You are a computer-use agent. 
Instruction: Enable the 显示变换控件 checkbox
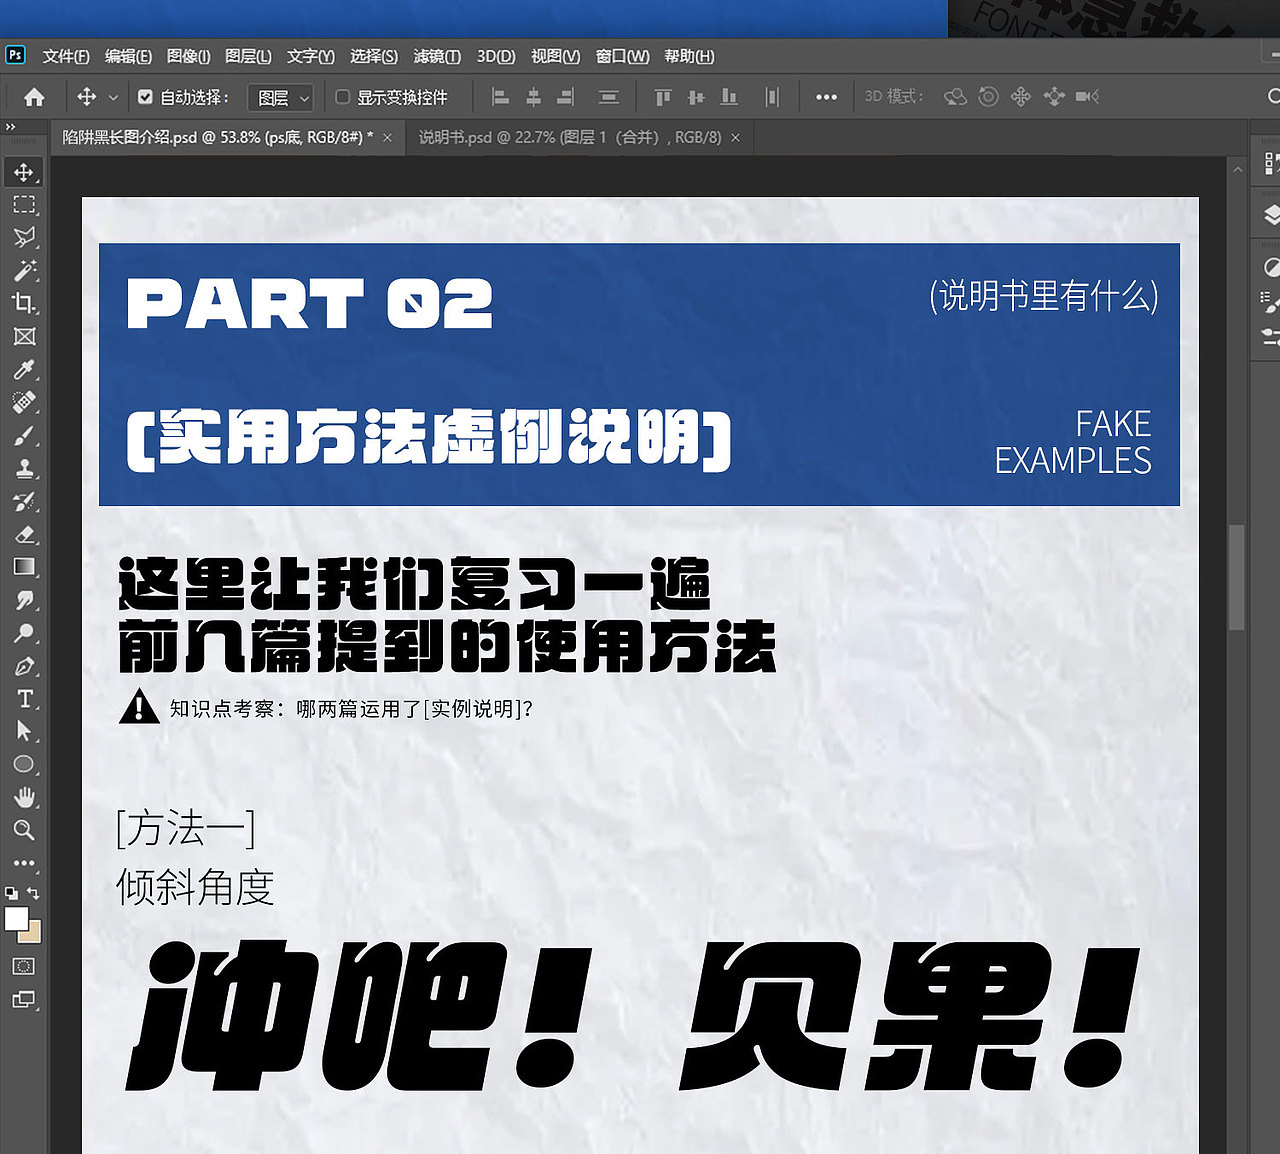pos(342,97)
